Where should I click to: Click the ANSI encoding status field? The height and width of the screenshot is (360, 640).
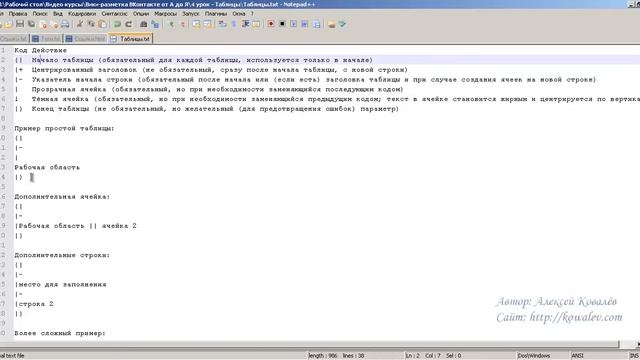577,356
